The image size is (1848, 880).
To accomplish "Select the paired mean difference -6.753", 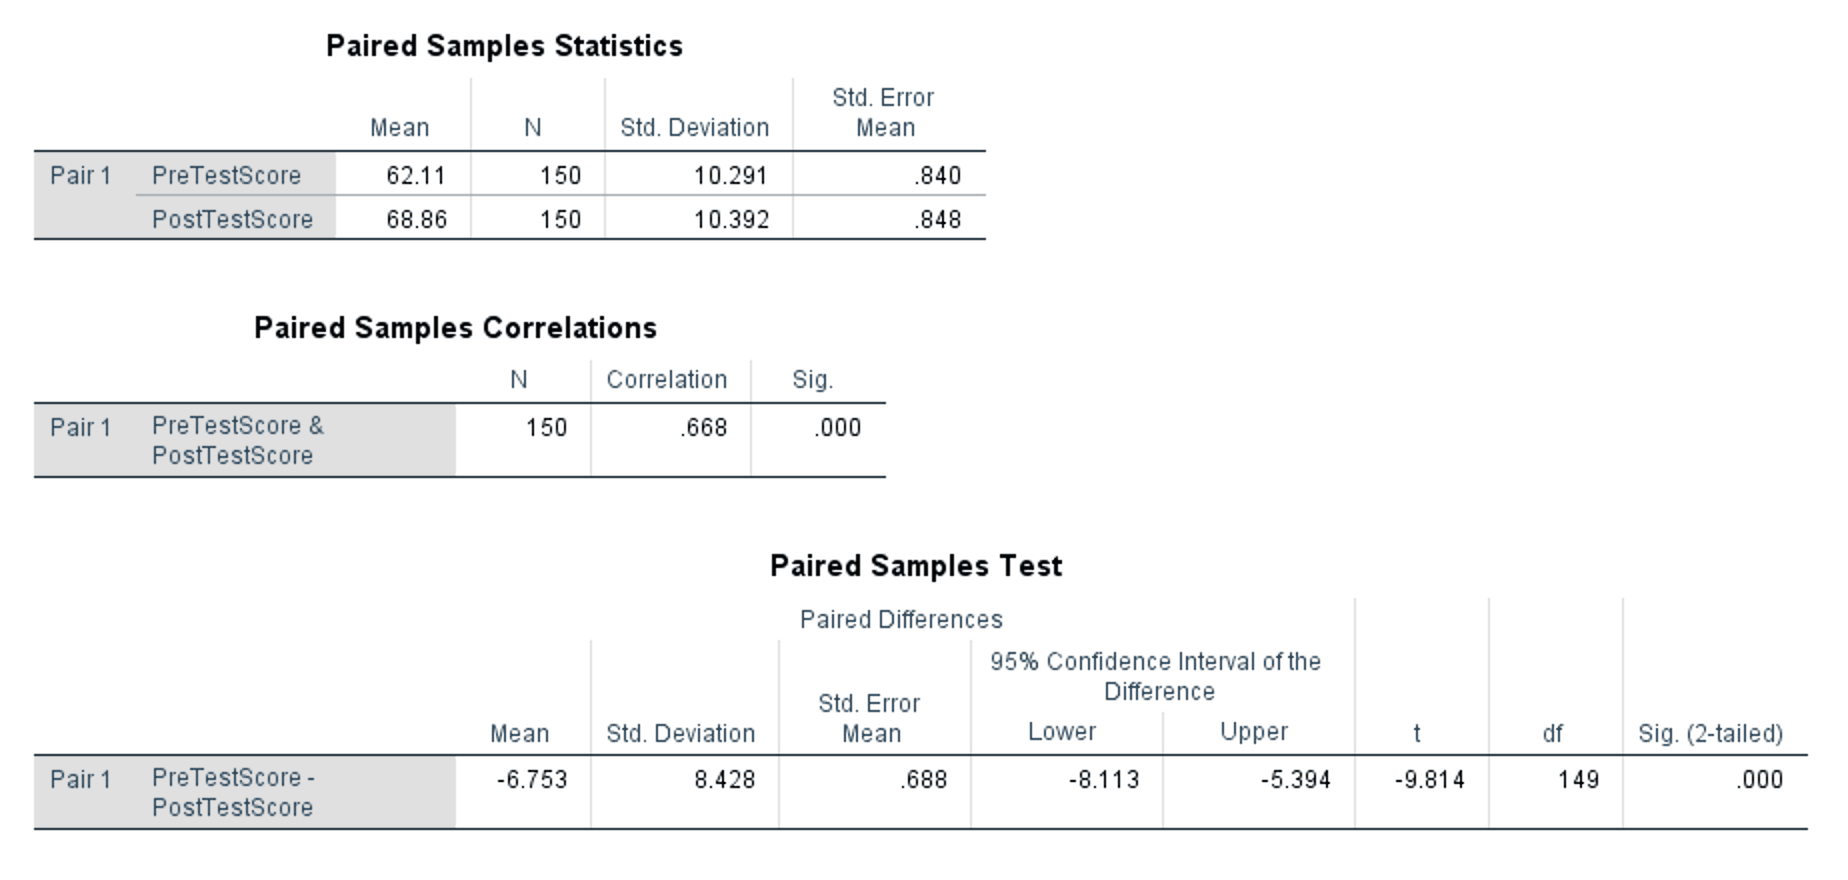I will point(532,780).
